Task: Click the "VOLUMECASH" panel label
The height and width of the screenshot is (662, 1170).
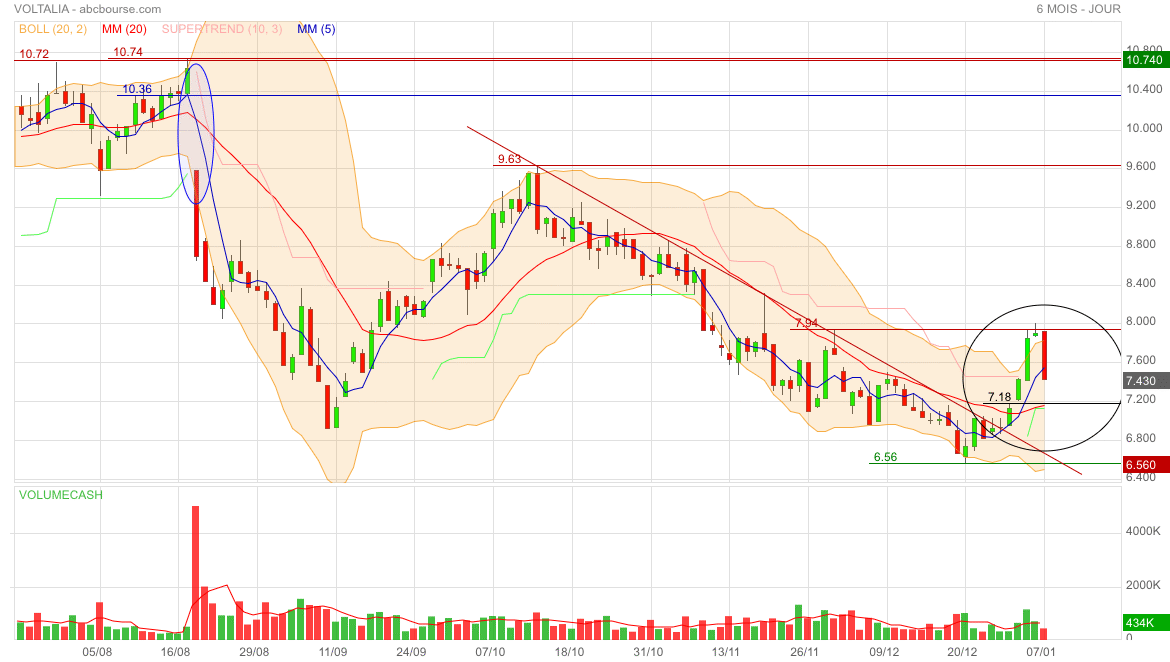Action: [x=61, y=495]
